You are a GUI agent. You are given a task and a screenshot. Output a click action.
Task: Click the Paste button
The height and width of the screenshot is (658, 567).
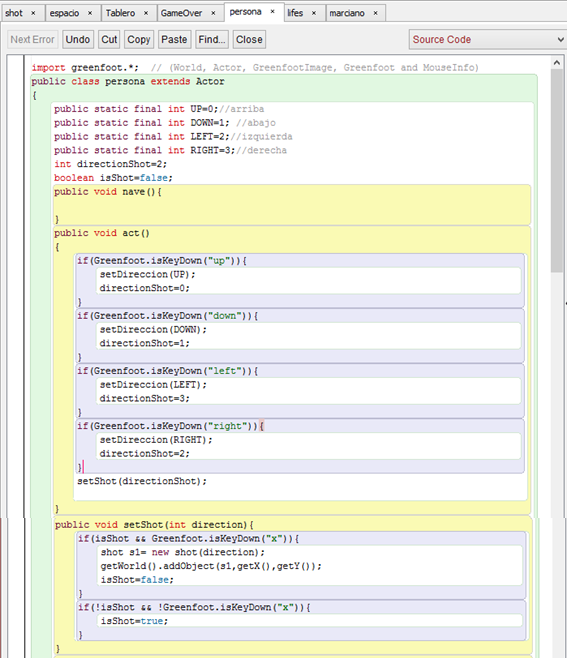coord(174,39)
